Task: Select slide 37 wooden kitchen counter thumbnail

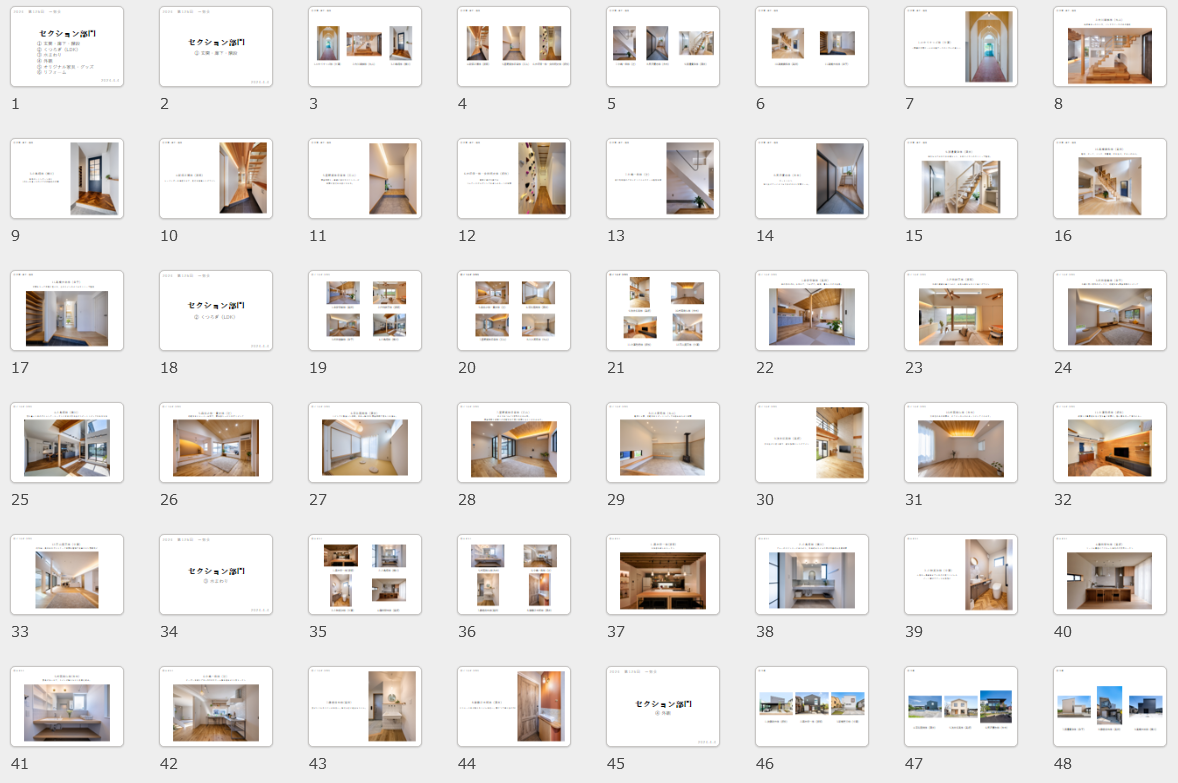Action: 663,575
